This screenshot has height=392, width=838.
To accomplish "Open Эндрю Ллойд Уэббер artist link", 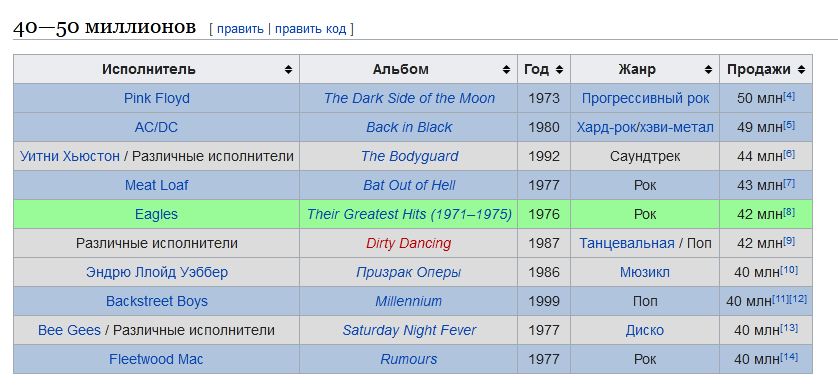I will coord(157,272).
